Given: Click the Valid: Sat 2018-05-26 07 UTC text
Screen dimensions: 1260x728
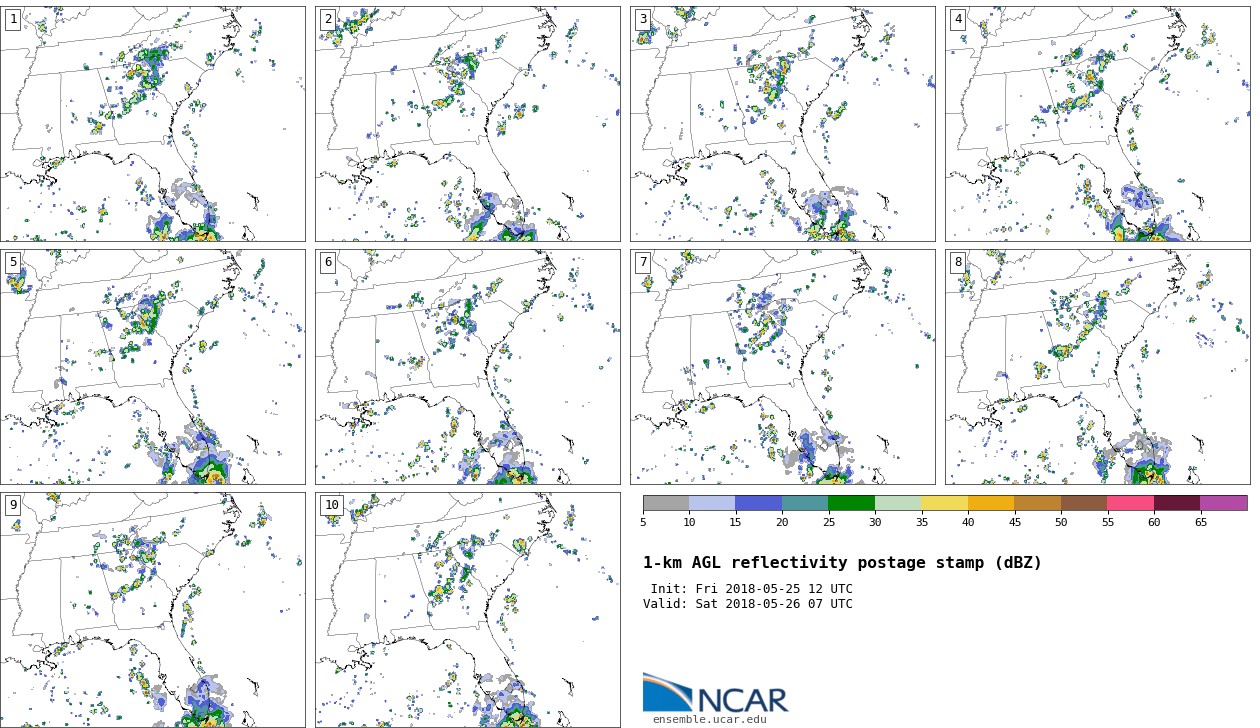Looking at the screenshot, I should click(x=748, y=604).
